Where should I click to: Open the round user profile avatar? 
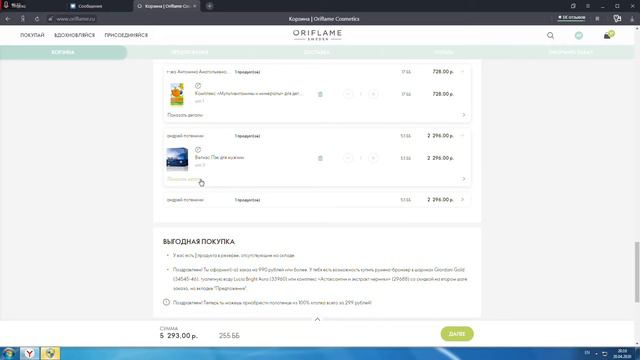click(578, 36)
